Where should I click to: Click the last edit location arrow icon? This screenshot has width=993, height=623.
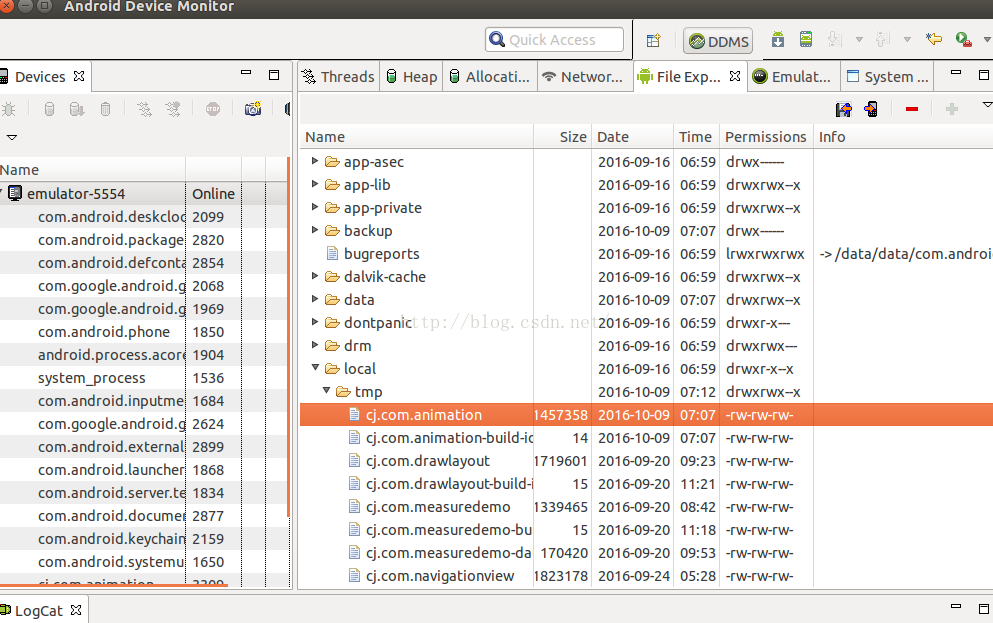click(x=934, y=40)
